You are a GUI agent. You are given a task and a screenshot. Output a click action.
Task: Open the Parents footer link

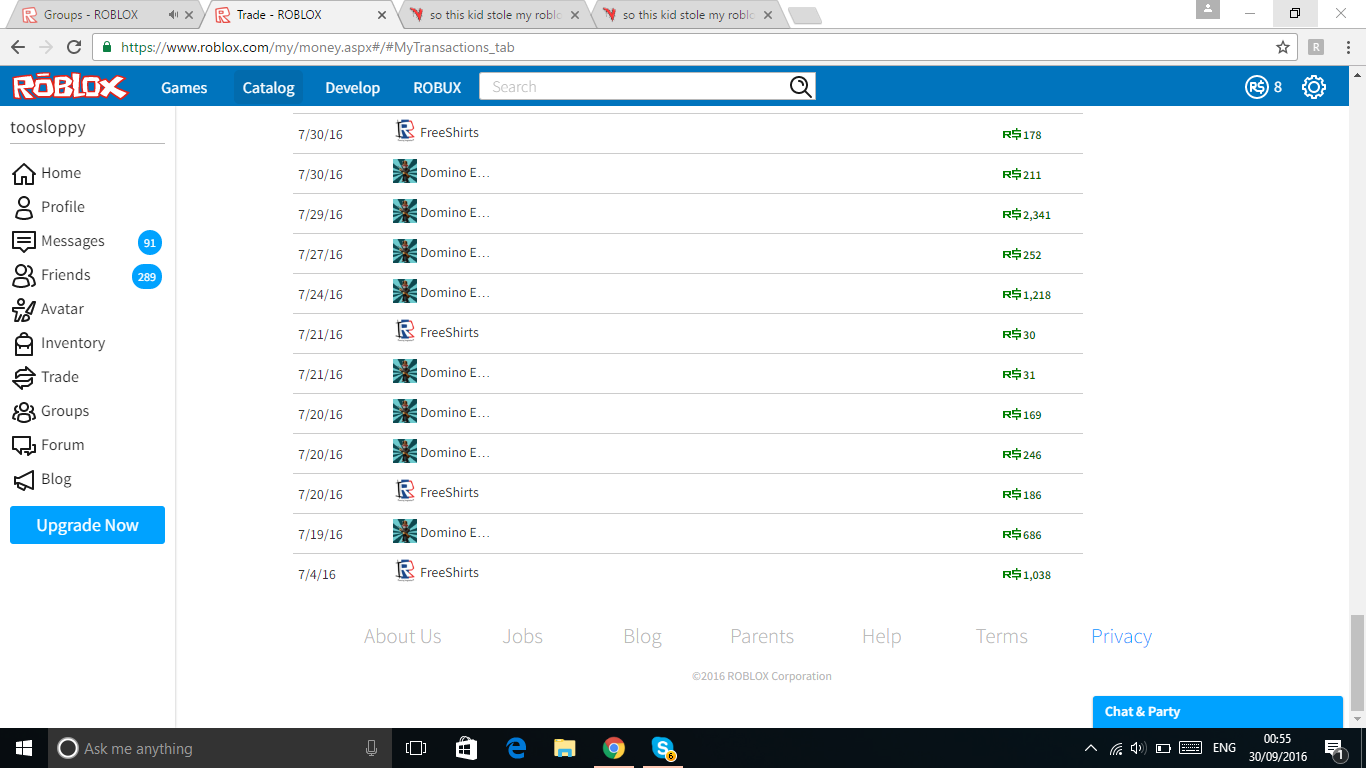coord(762,636)
